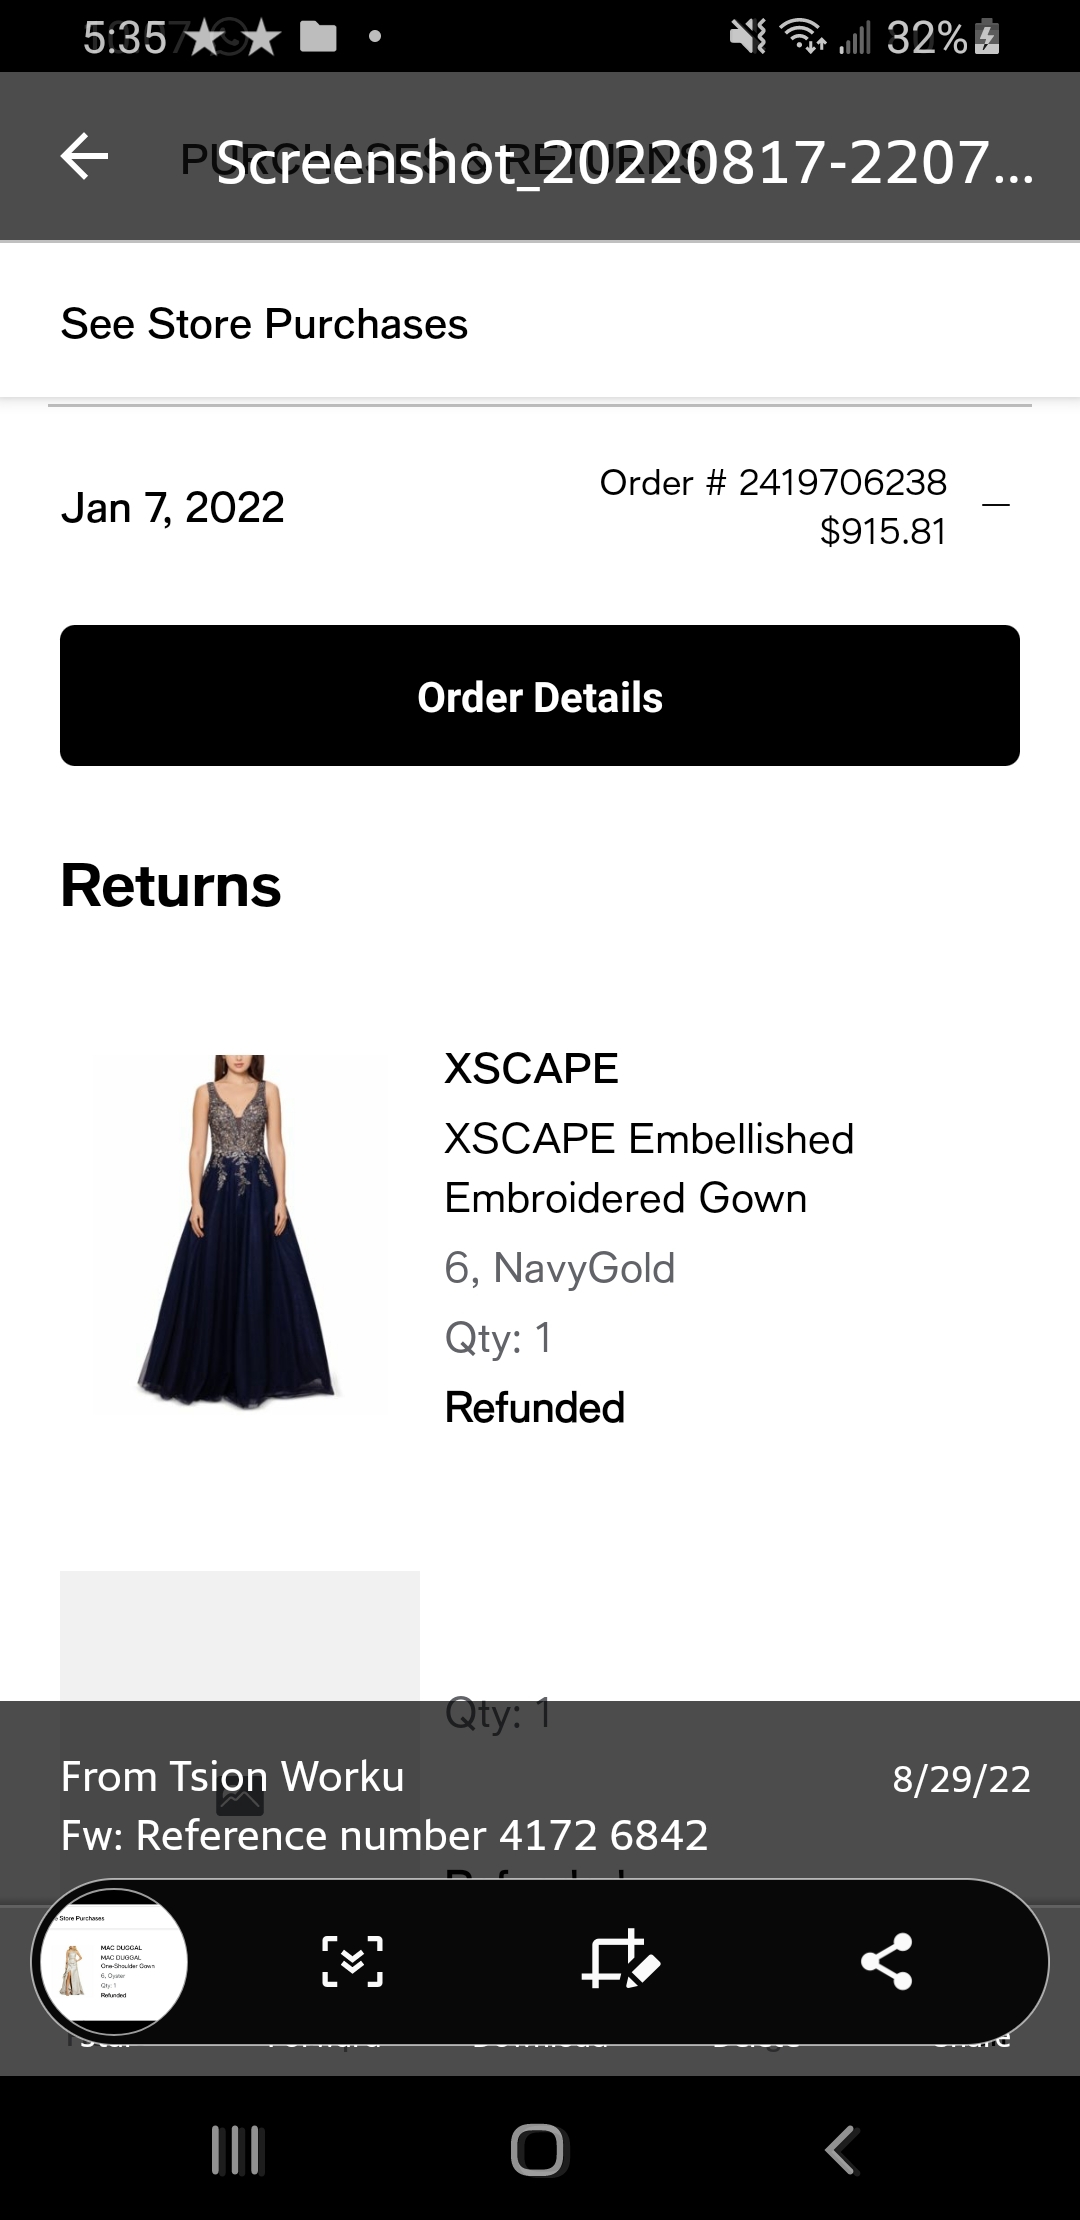The image size is (1080, 2220).
Task: Open See Store Purchases
Action: click(x=264, y=324)
